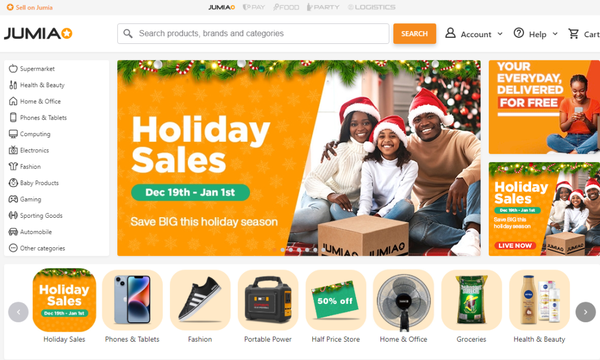Click the orange SEARCH button
This screenshot has height=360, width=600.
414,34
